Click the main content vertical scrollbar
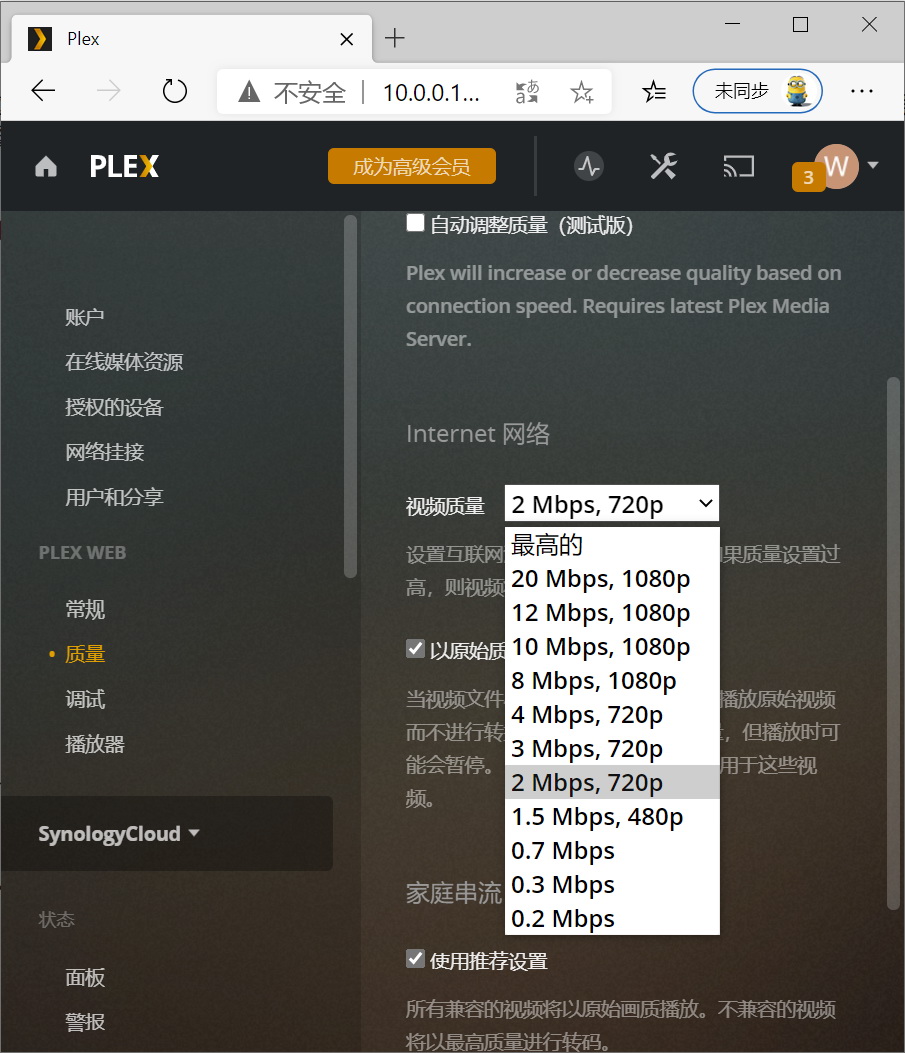The width and height of the screenshot is (905, 1053). point(893,643)
